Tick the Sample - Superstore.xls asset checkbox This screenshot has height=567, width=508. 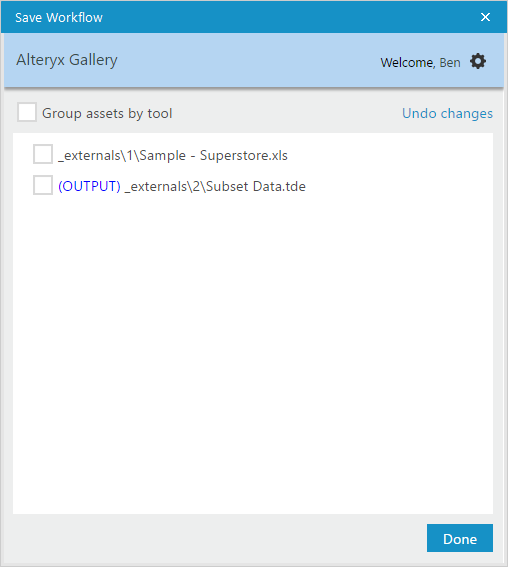[43, 154]
